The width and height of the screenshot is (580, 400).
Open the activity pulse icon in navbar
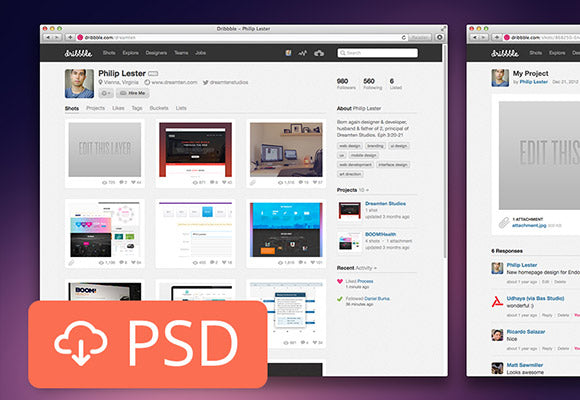coord(303,53)
